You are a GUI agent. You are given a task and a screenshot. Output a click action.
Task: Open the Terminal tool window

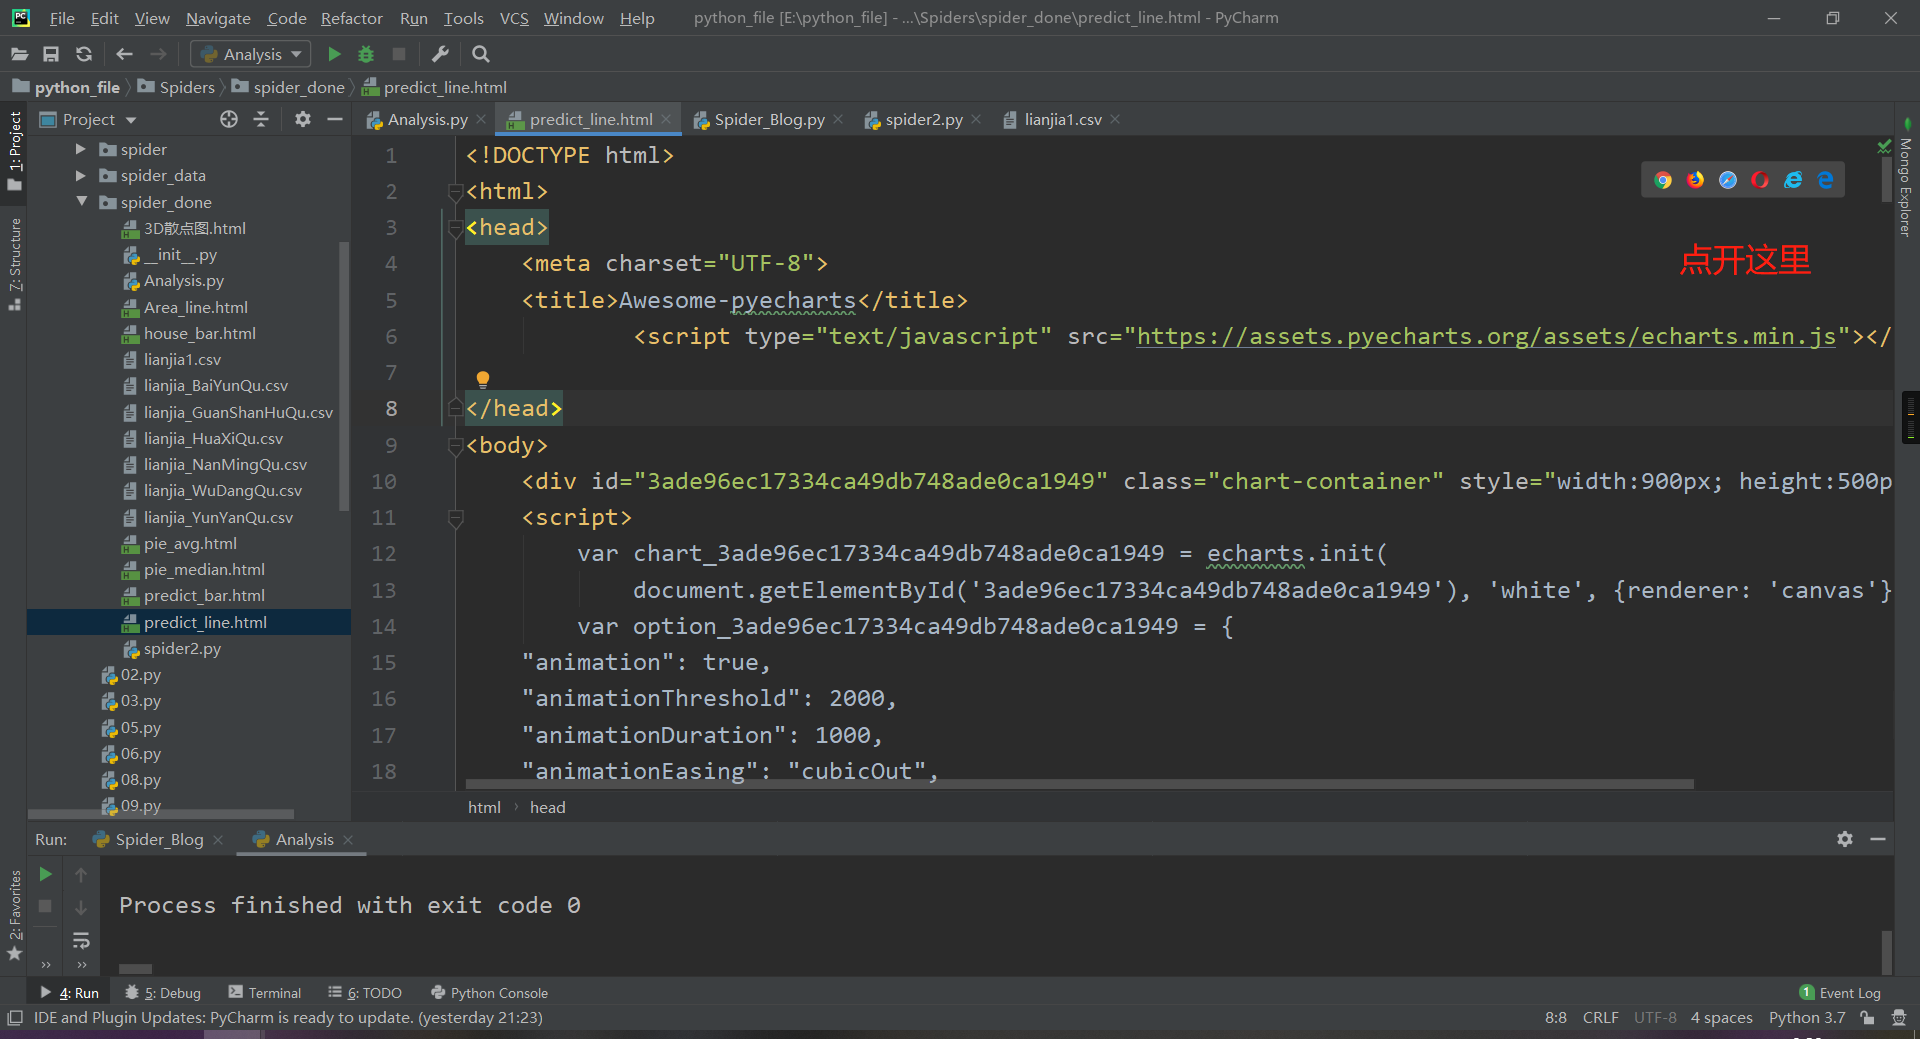coord(264,993)
